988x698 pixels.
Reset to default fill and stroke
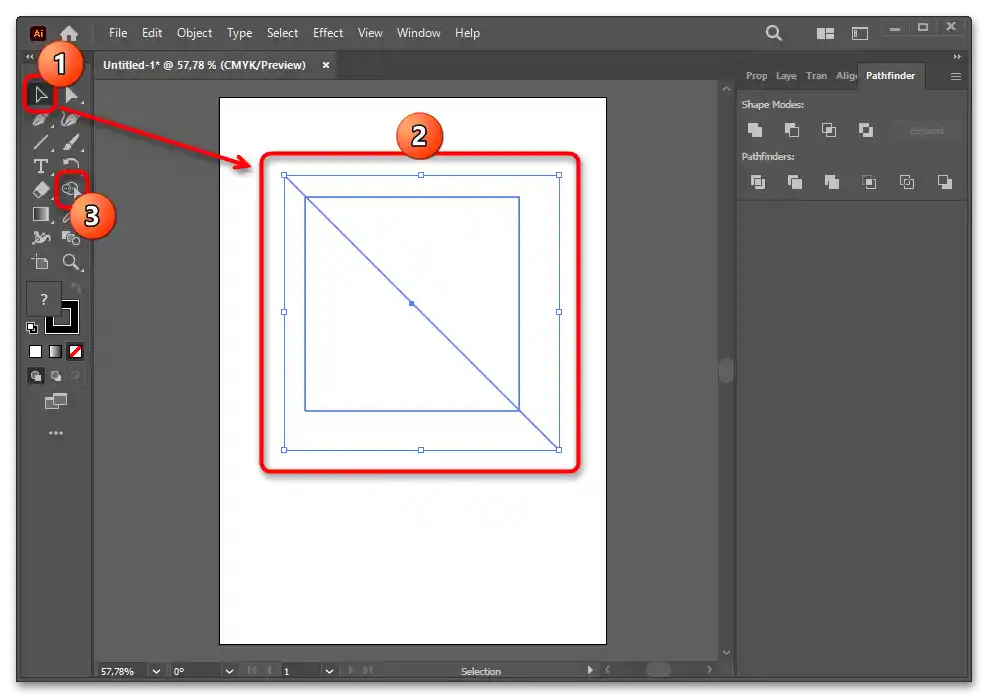tap(32, 327)
